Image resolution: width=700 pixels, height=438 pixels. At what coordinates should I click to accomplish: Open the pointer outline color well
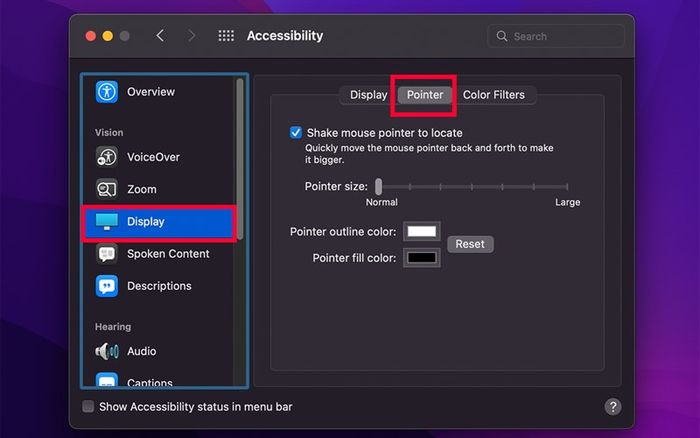click(421, 232)
